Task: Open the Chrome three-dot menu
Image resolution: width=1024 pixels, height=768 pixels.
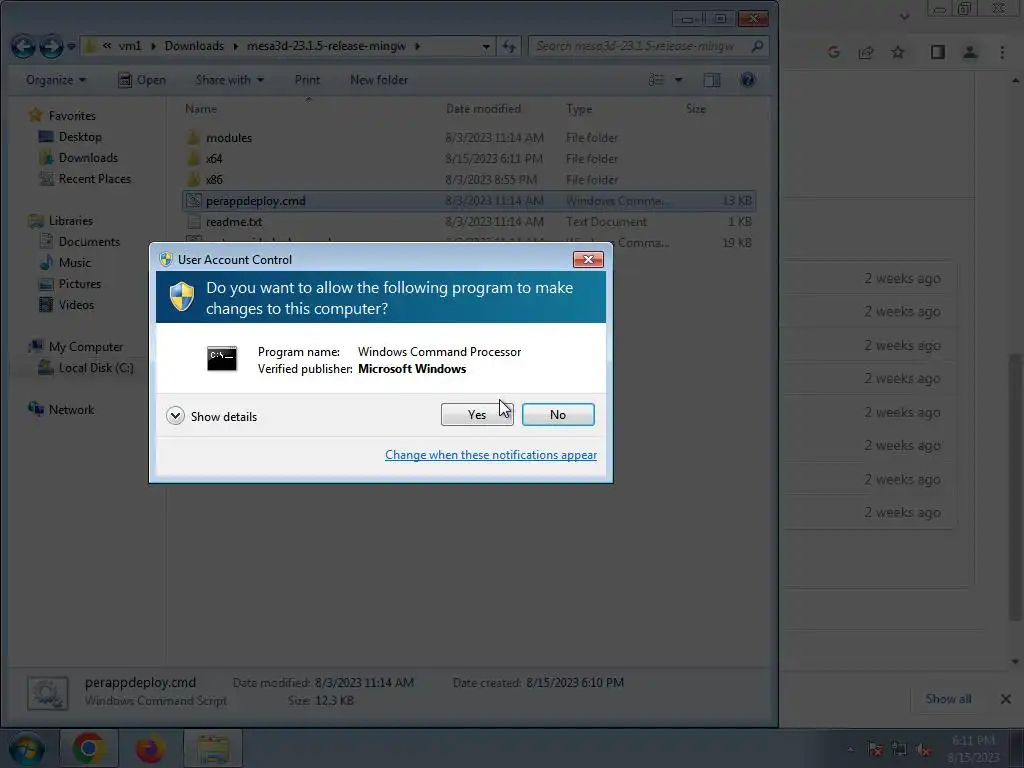Action: point(1002,52)
